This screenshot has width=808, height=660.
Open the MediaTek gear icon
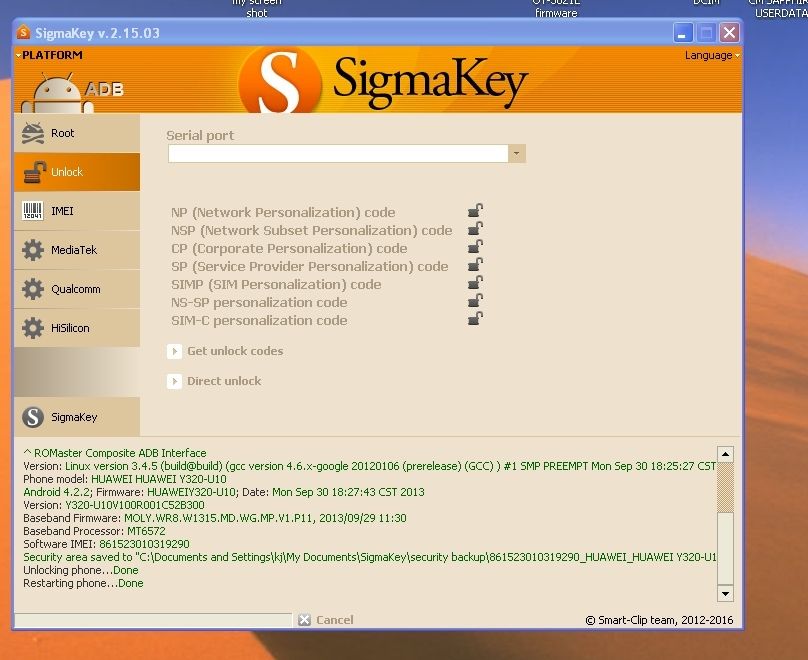click(33, 250)
